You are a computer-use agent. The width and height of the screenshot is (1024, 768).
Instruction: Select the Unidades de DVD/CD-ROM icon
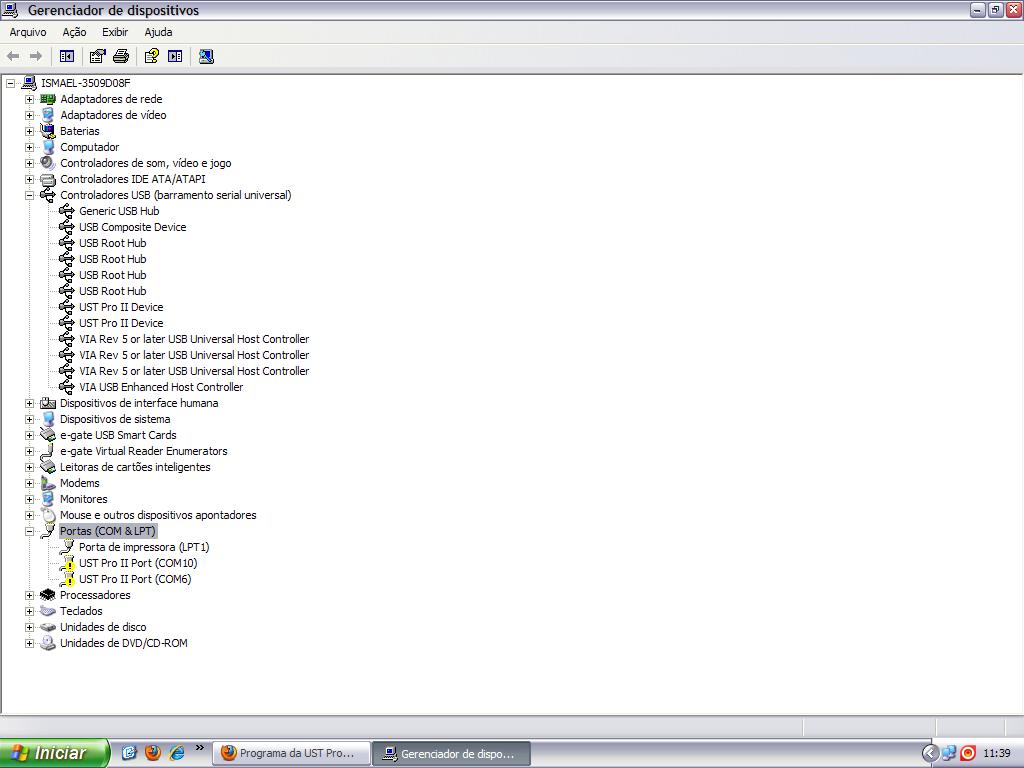(x=48, y=643)
